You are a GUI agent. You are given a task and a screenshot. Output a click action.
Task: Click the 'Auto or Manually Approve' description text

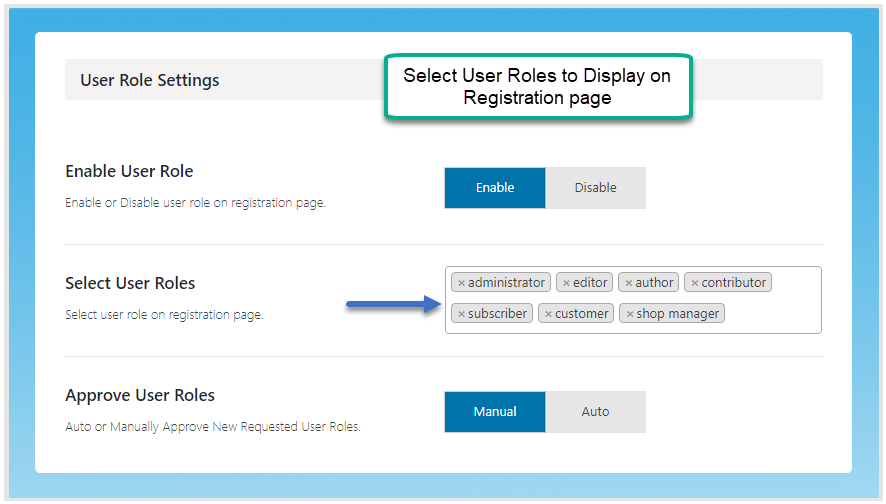point(212,427)
